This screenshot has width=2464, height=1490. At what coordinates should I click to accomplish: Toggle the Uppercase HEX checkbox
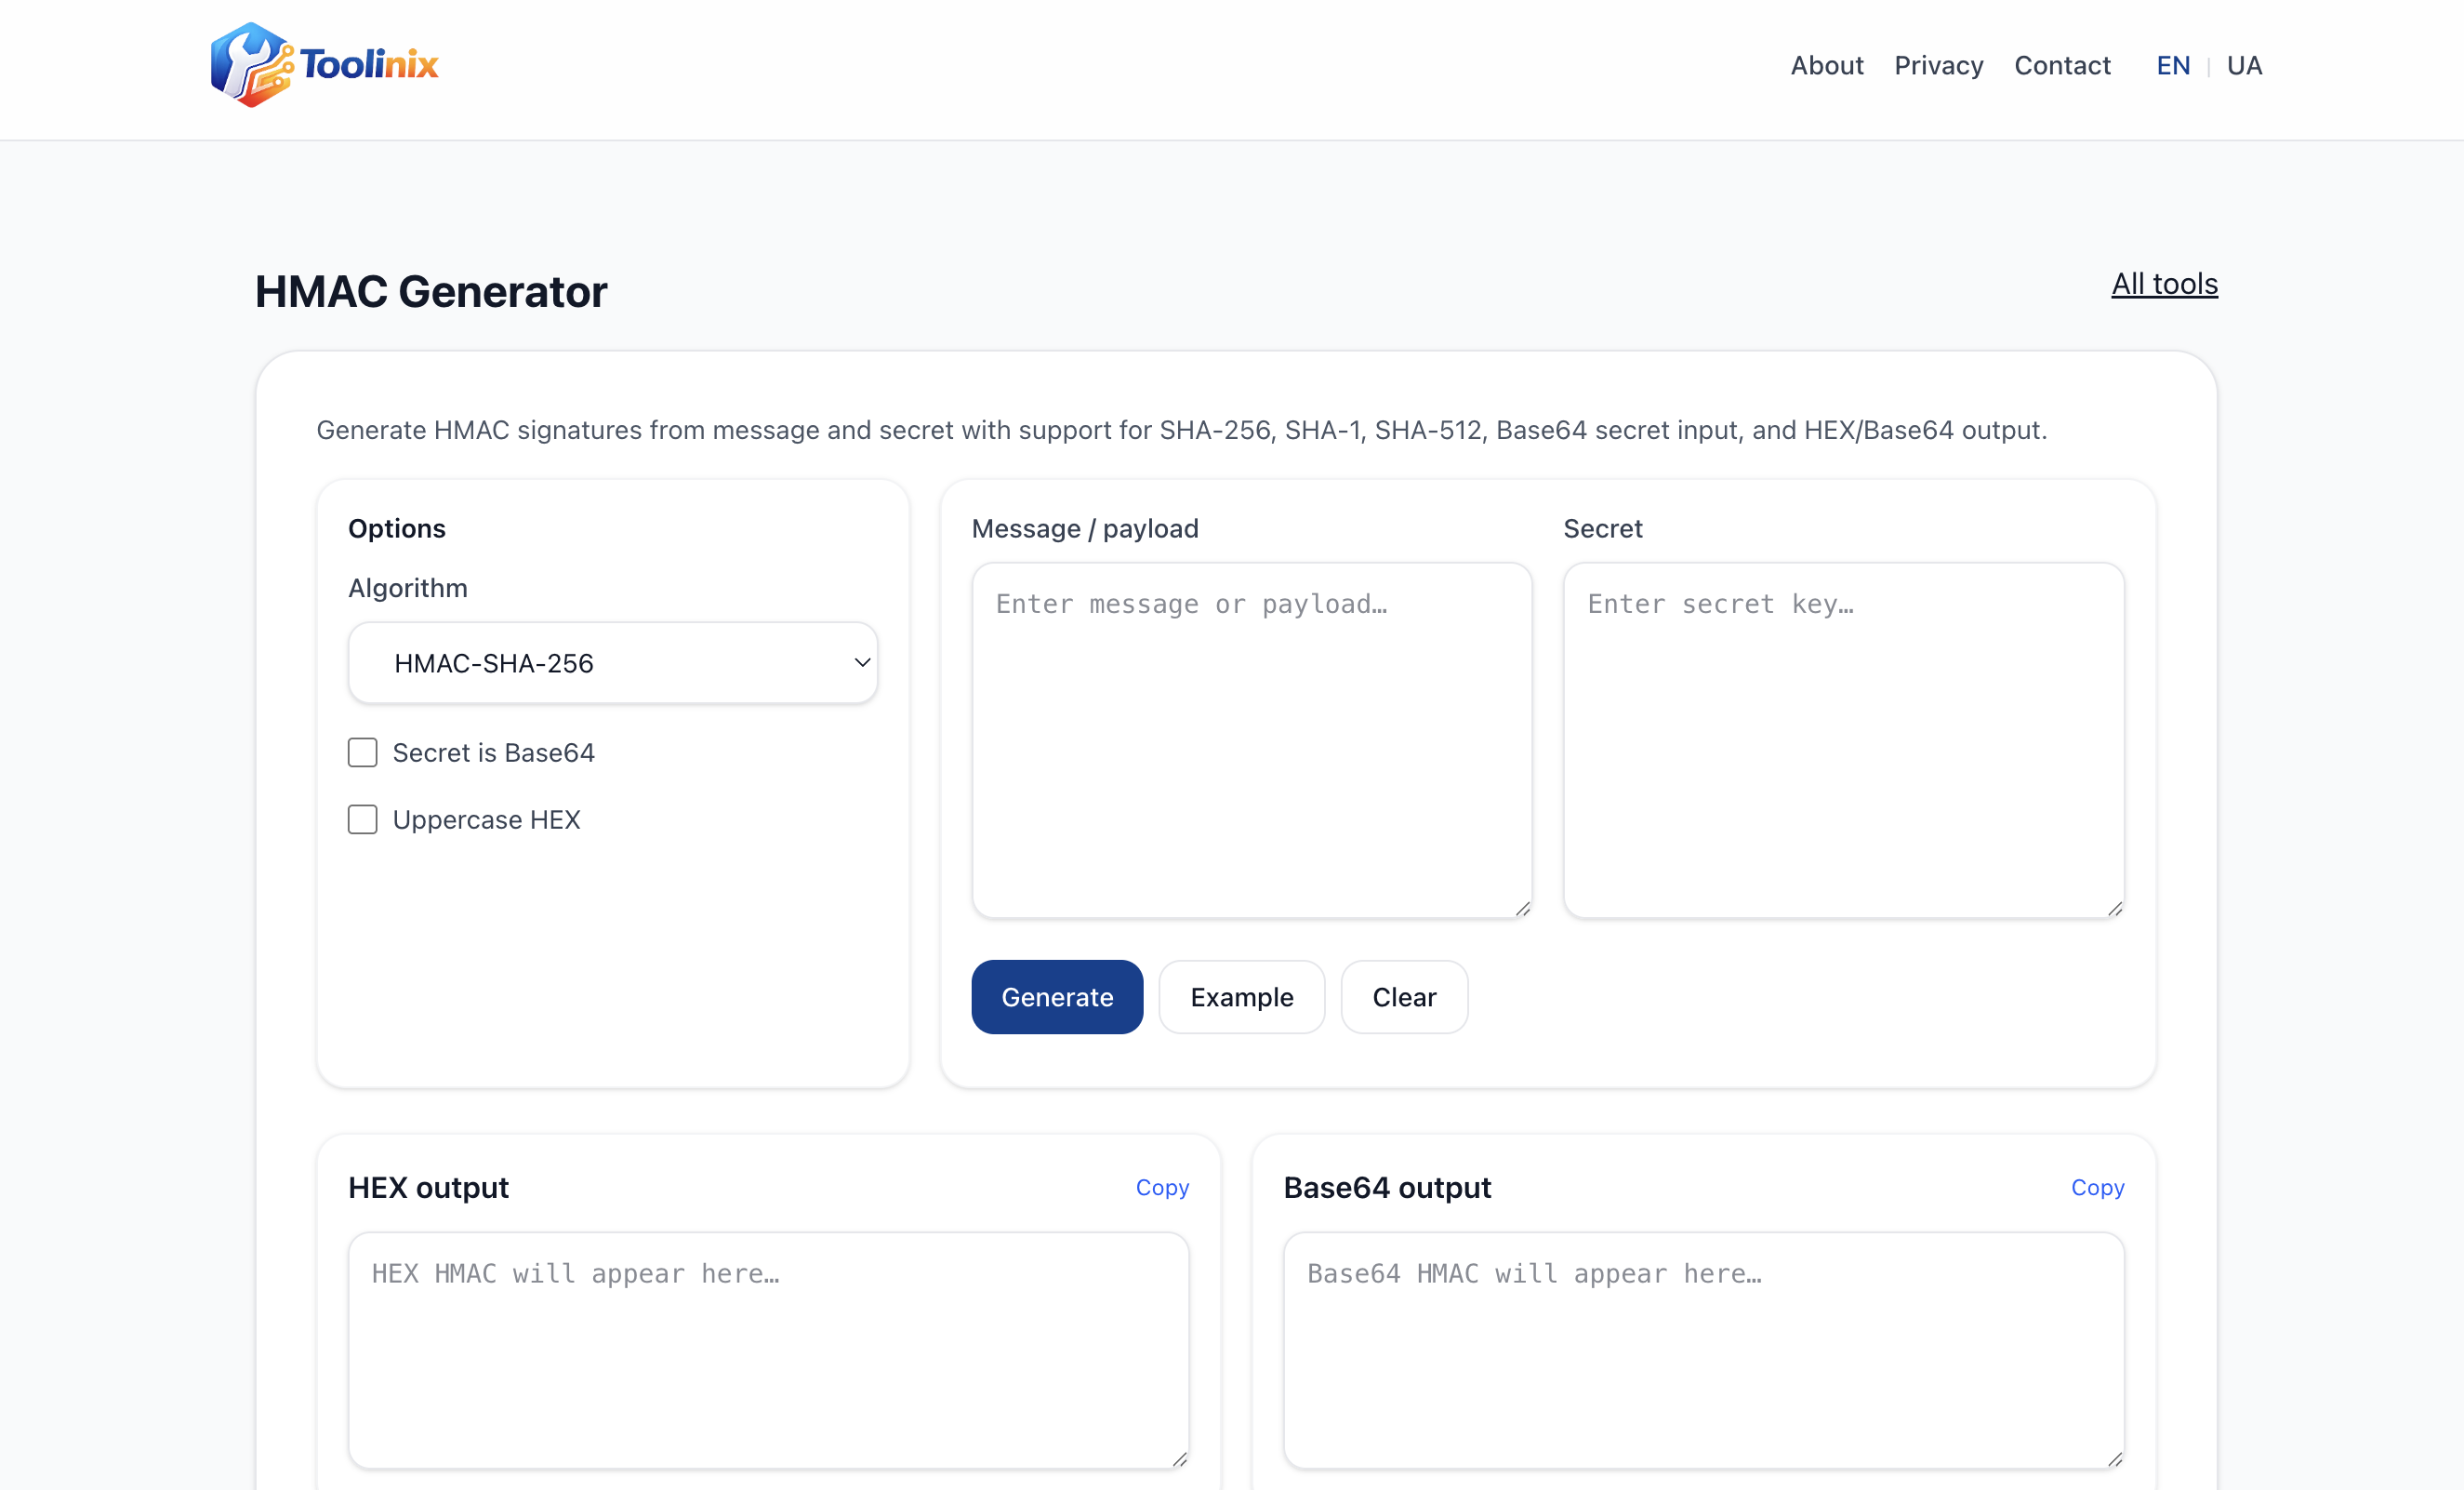[x=363, y=820]
